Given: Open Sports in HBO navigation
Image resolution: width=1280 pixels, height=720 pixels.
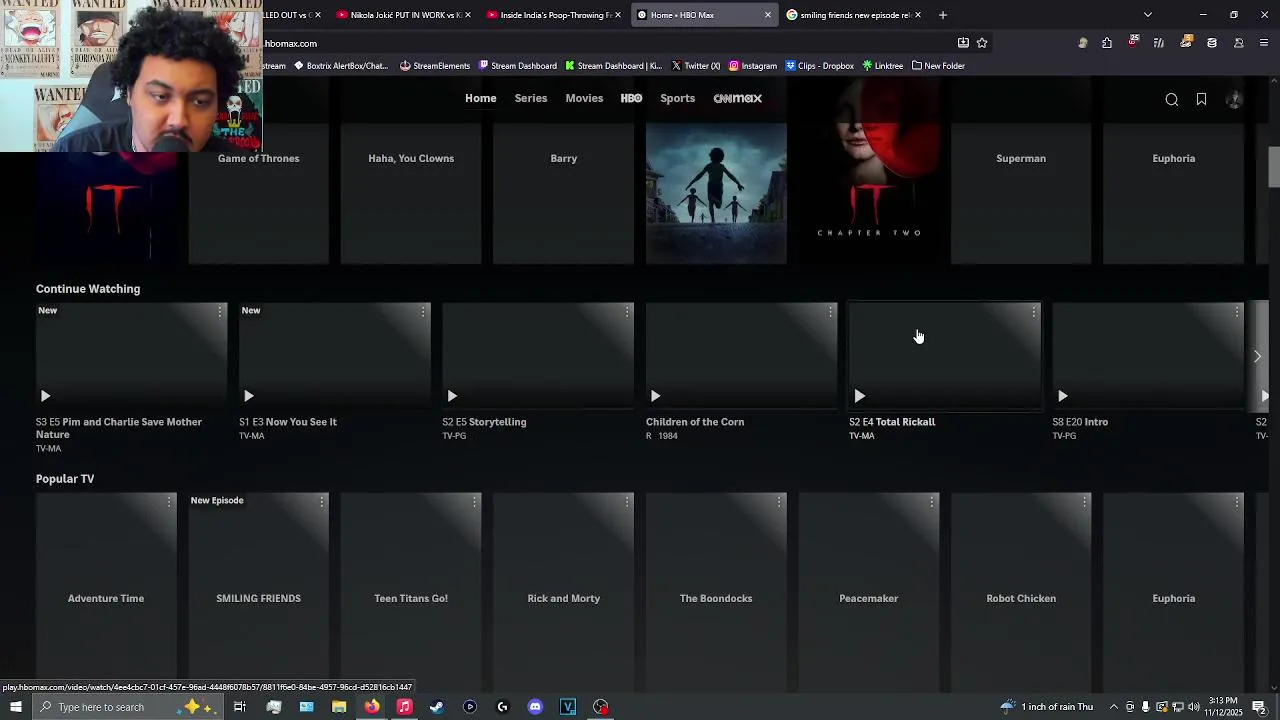Looking at the screenshot, I should [677, 99].
